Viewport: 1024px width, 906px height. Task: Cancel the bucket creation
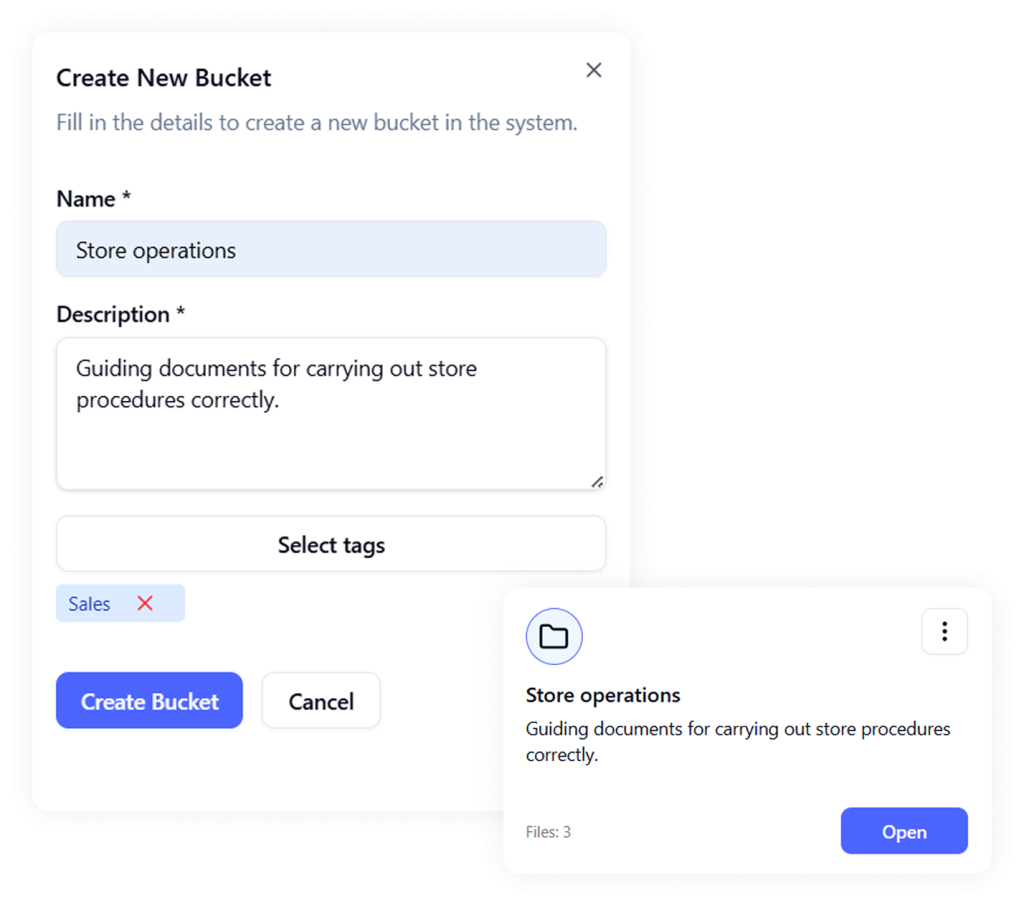(321, 701)
